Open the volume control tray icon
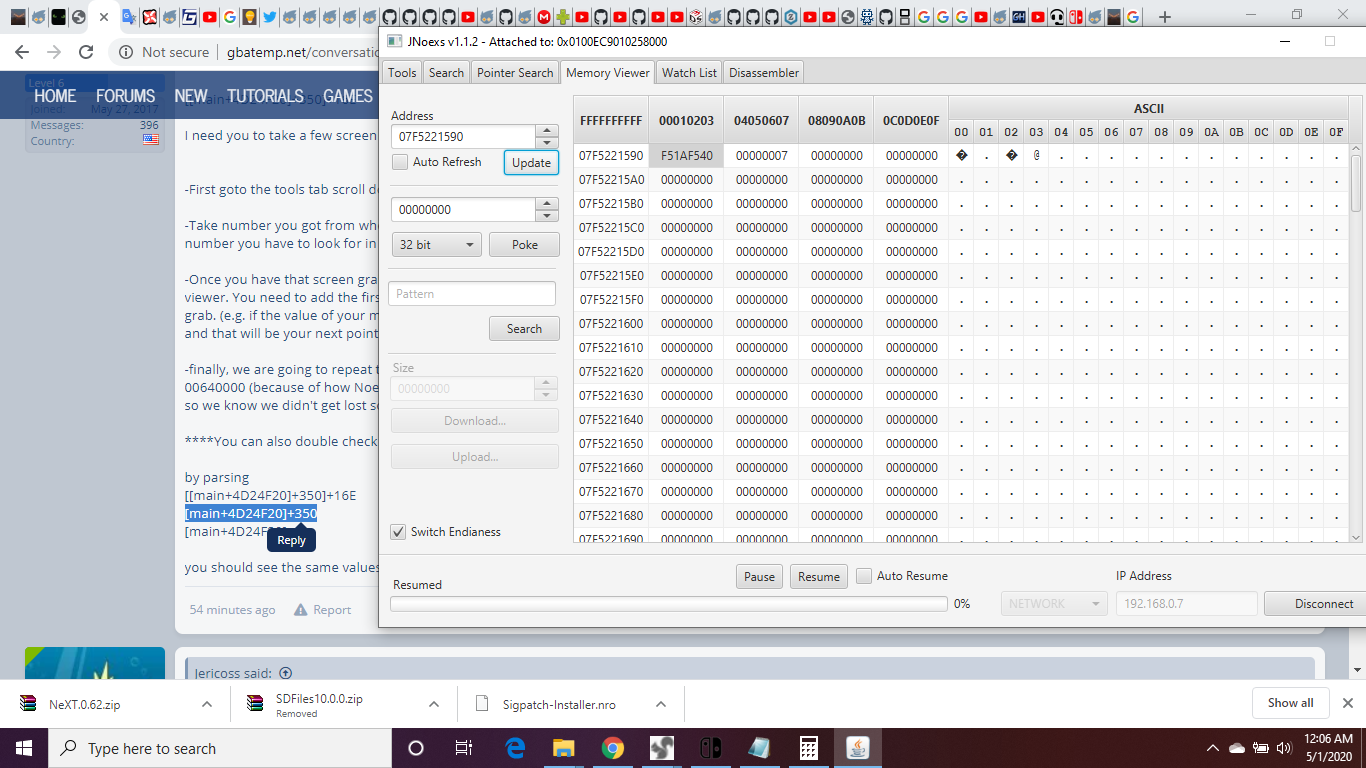The image size is (1366, 768). click(x=1284, y=748)
